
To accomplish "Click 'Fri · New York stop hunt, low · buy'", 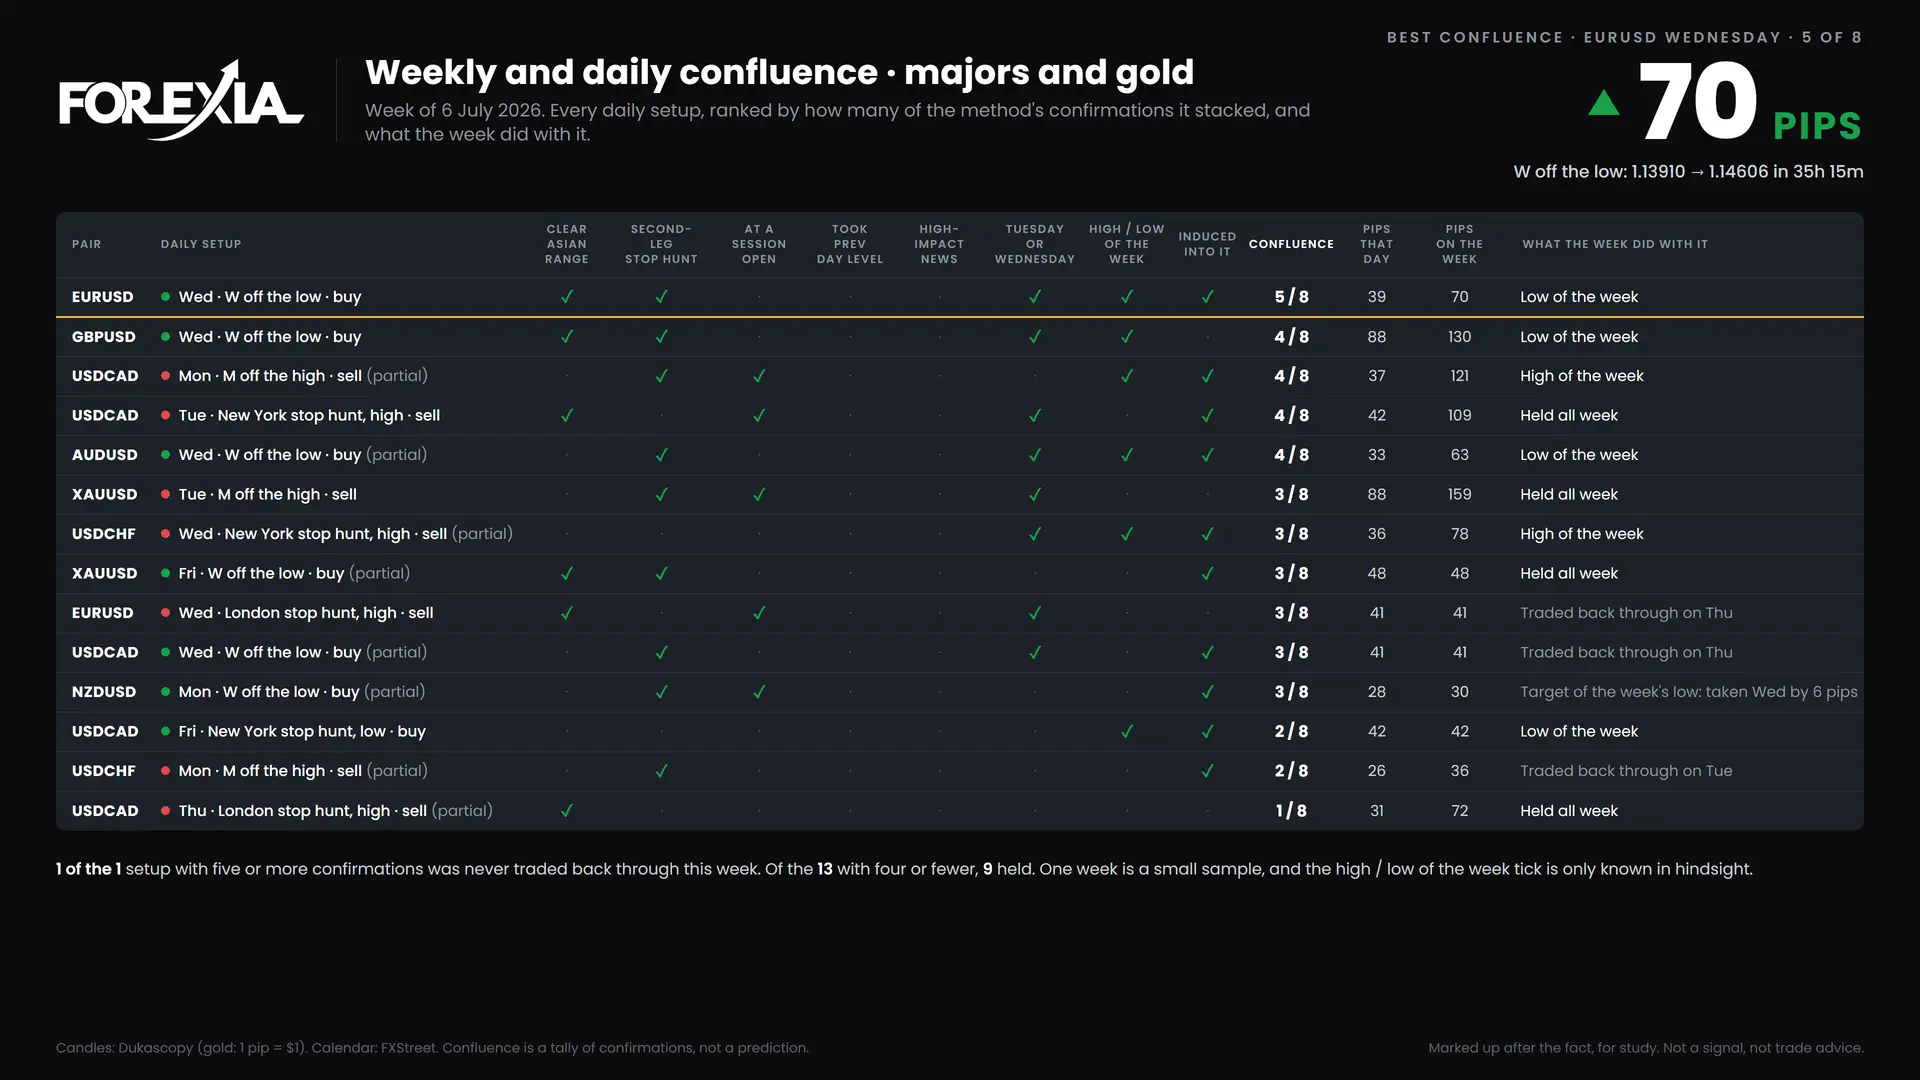I will click(x=302, y=731).
